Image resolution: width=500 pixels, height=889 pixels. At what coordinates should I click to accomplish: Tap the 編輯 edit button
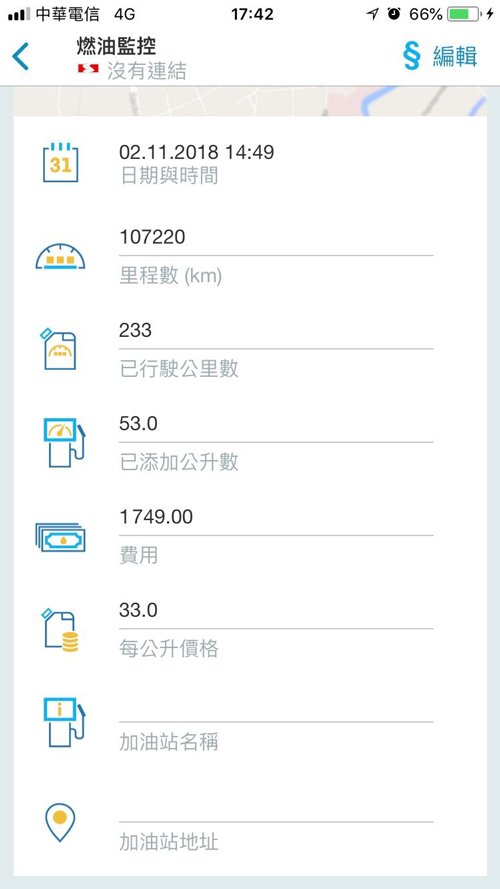pos(455,57)
